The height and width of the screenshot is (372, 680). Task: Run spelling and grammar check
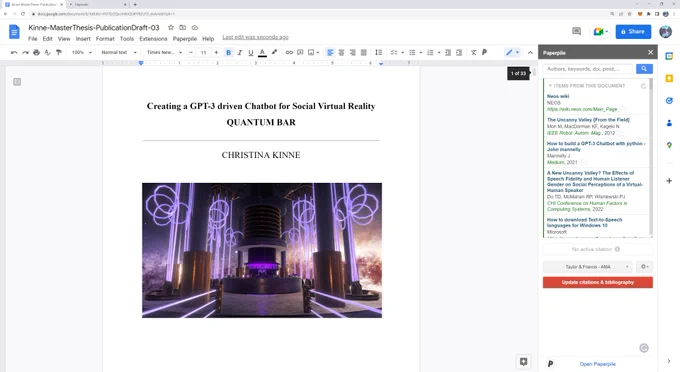(47, 52)
